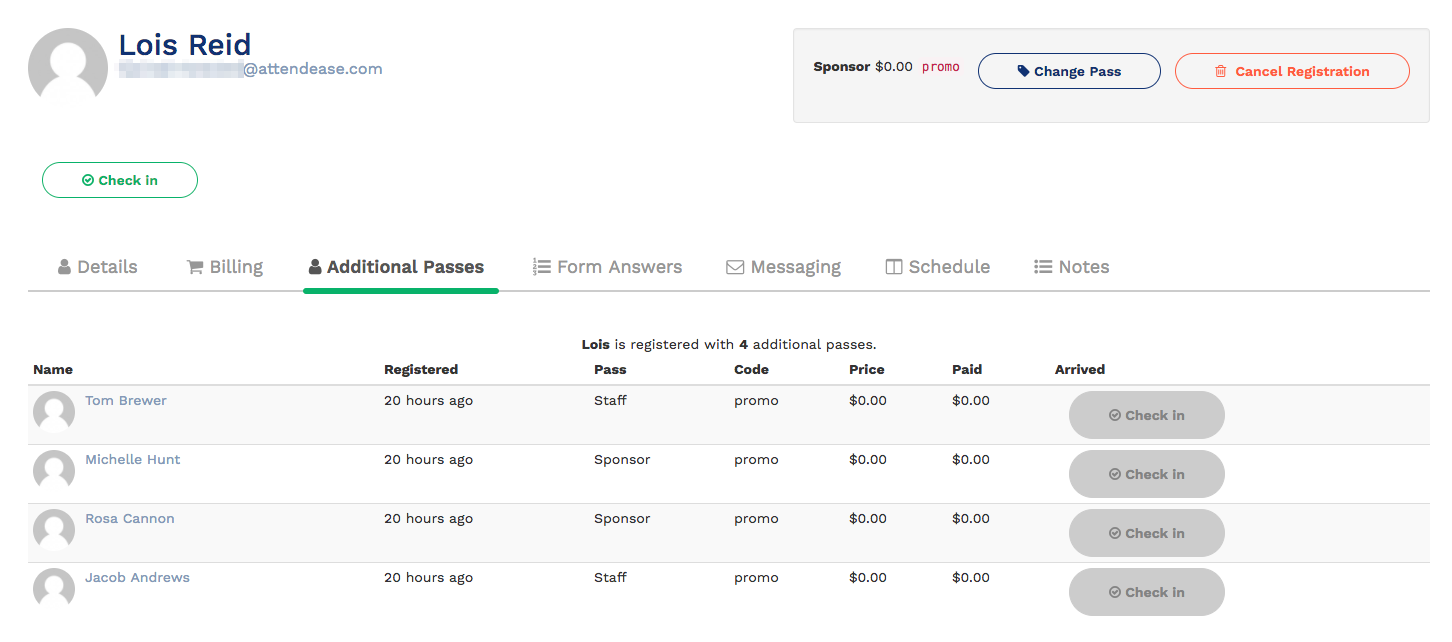Click the envelope icon on Messaging tab
The image size is (1452, 642).
coord(735,266)
